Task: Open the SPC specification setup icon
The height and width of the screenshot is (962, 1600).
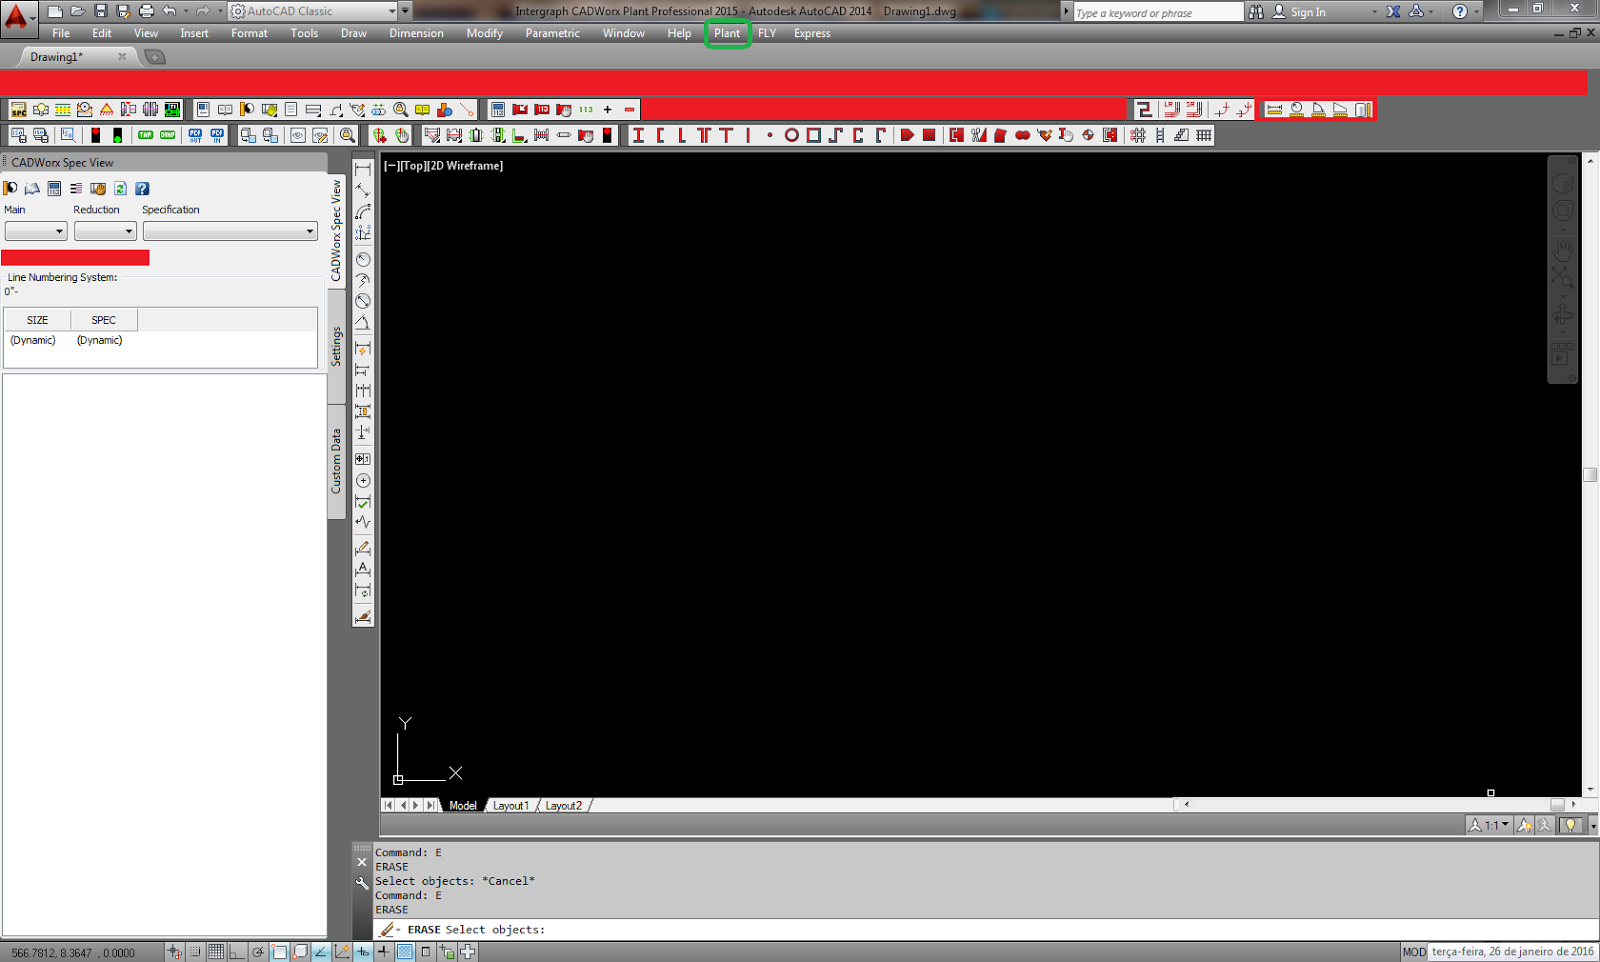Action: click(x=18, y=109)
